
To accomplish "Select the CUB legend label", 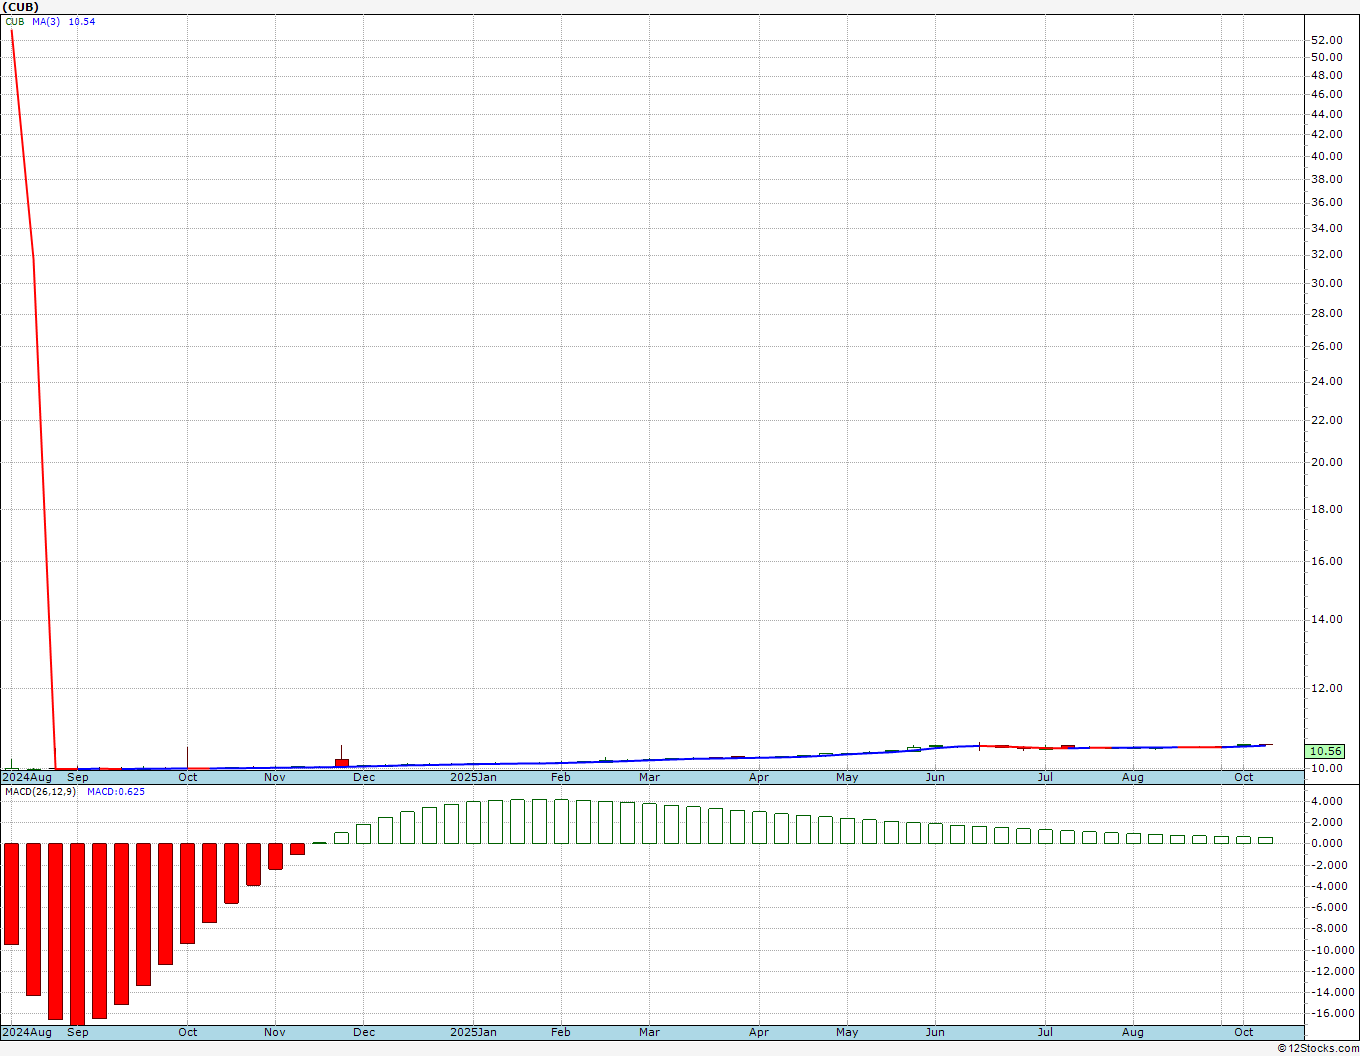I will pyautogui.click(x=15, y=21).
